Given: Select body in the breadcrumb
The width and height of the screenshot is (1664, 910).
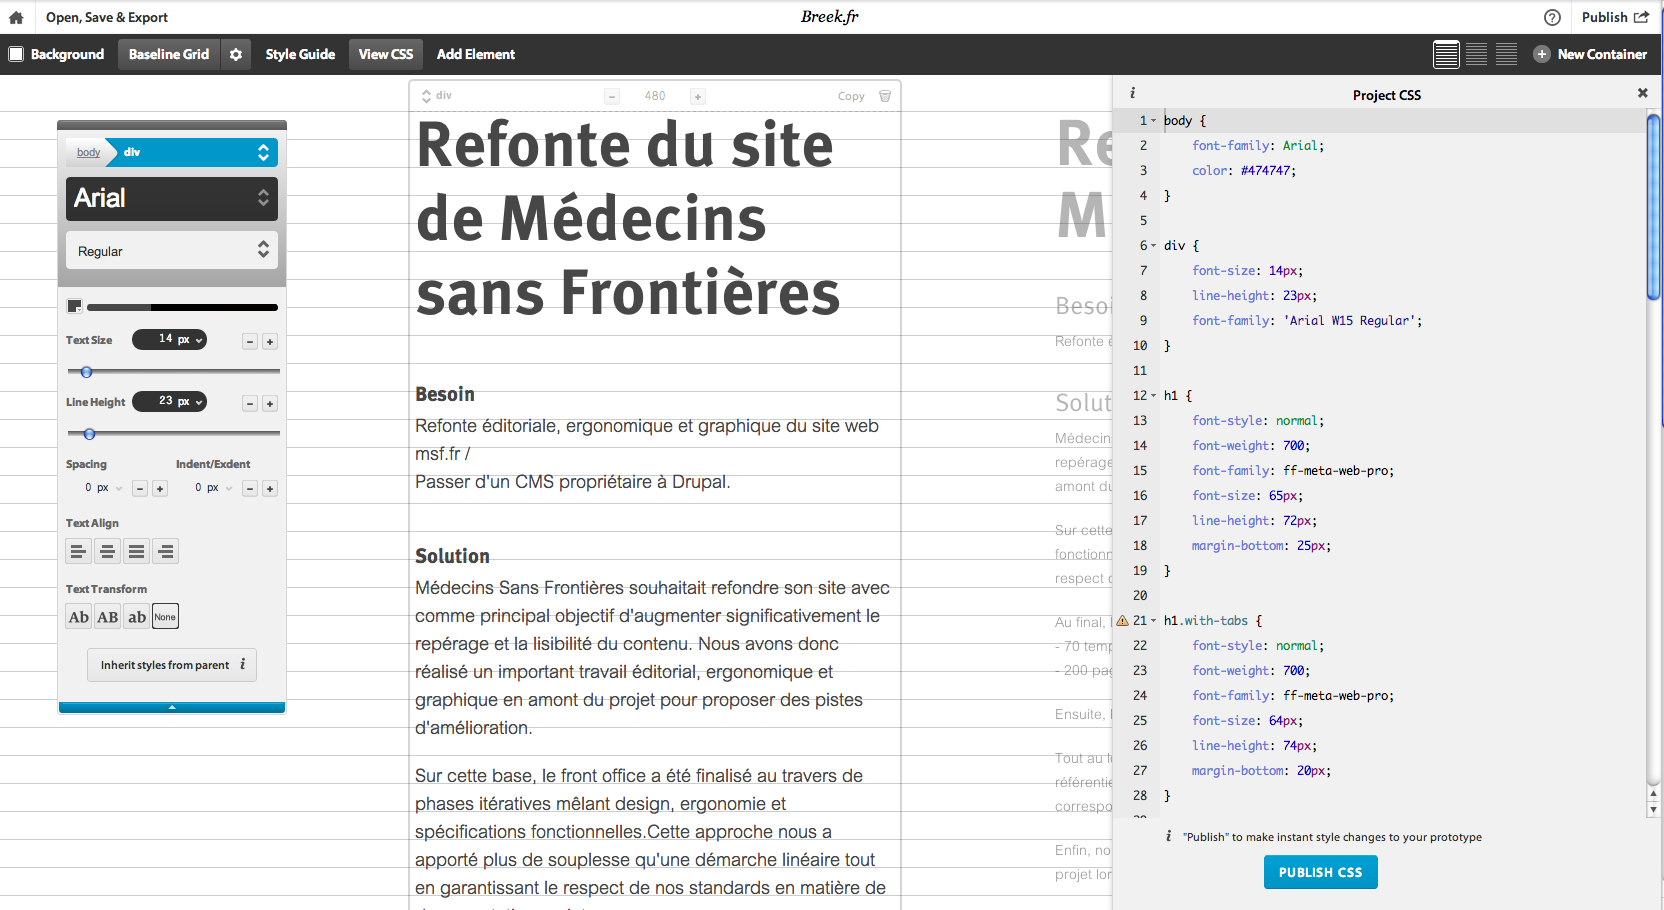Looking at the screenshot, I should tap(88, 152).
